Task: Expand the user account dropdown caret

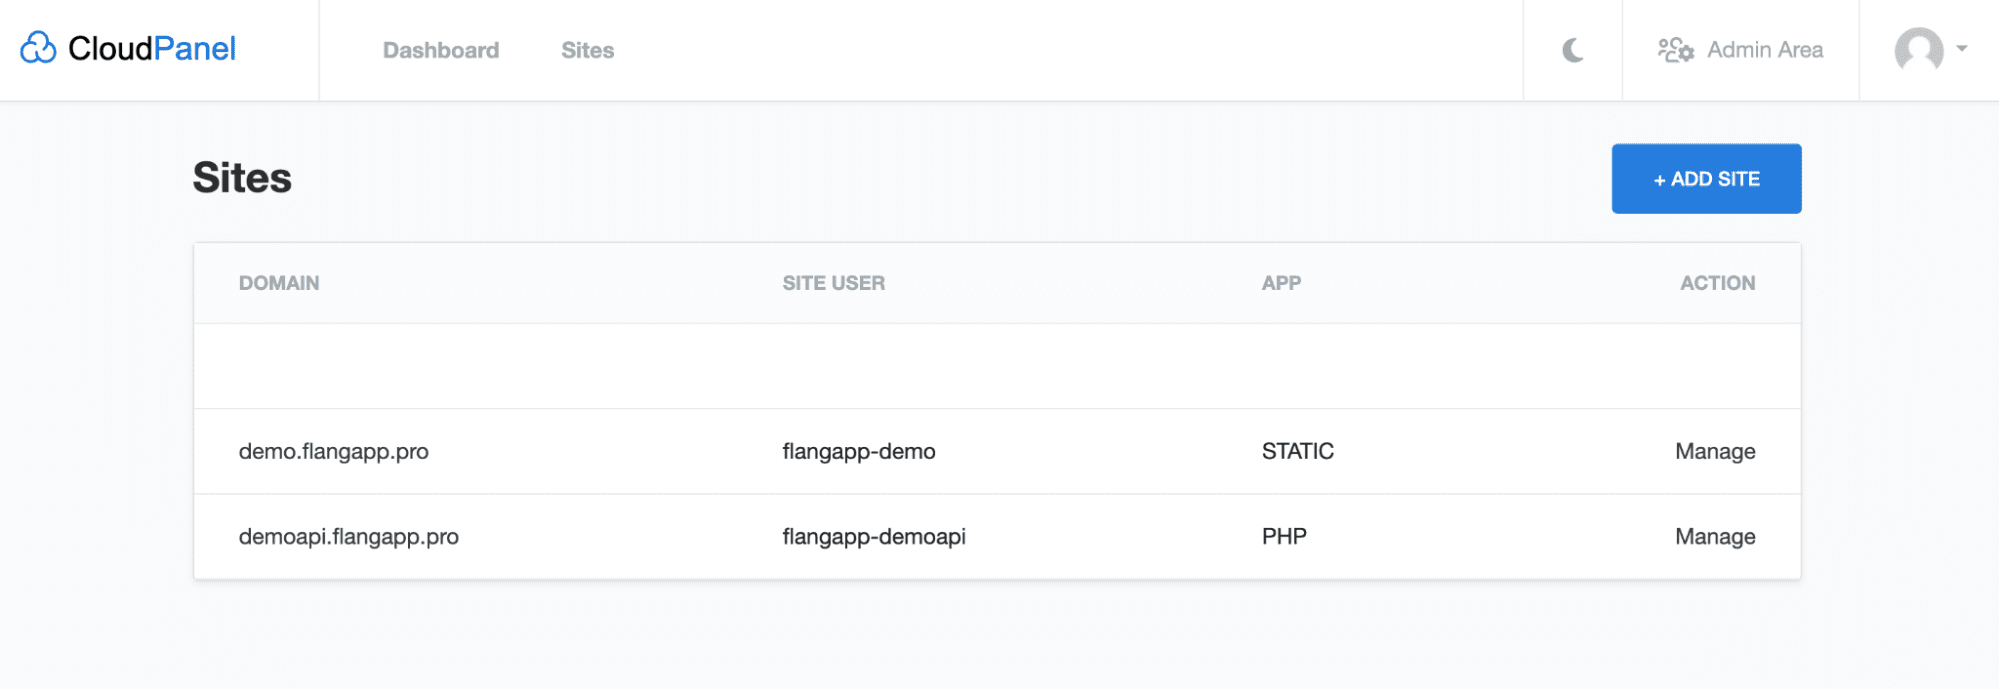Action: coord(1961,48)
